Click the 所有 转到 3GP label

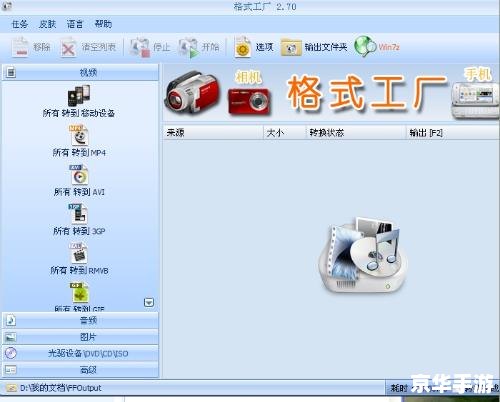tap(79, 231)
